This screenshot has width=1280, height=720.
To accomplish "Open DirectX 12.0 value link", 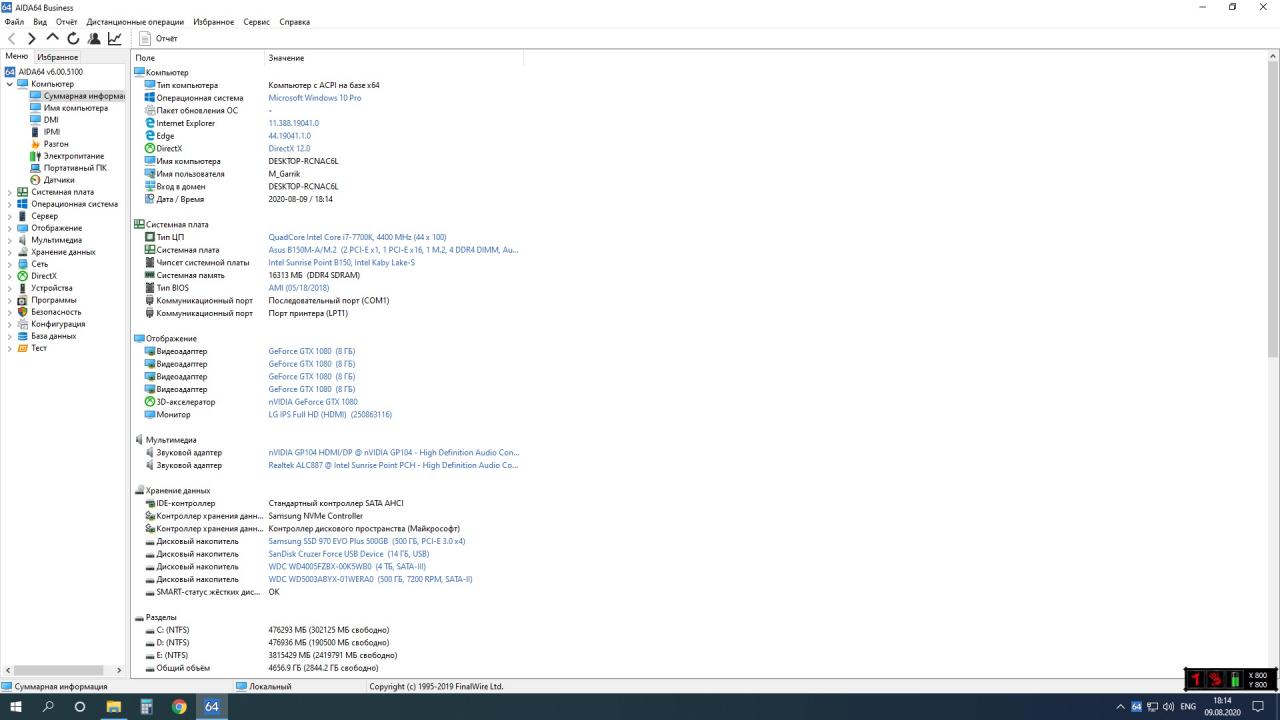I will click(x=289, y=148).
